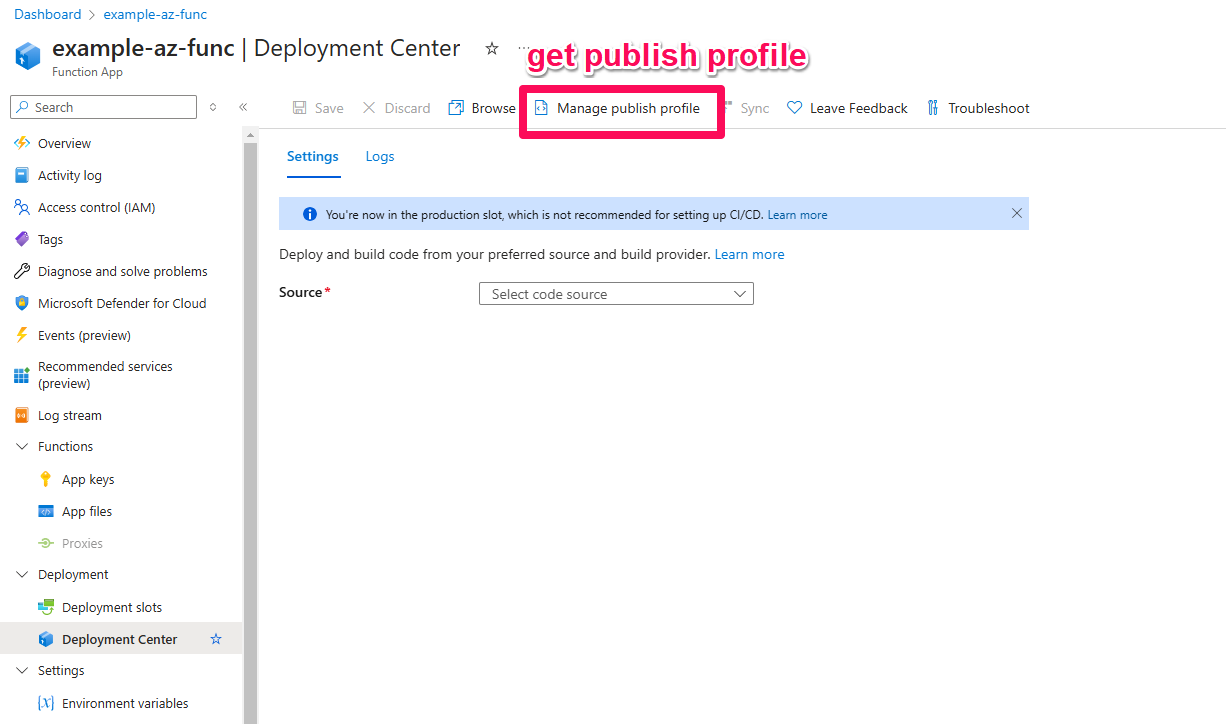The image size is (1226, 724).
Task: Click Learn more in the production slot banner
Action: click(x=797, y=215)
